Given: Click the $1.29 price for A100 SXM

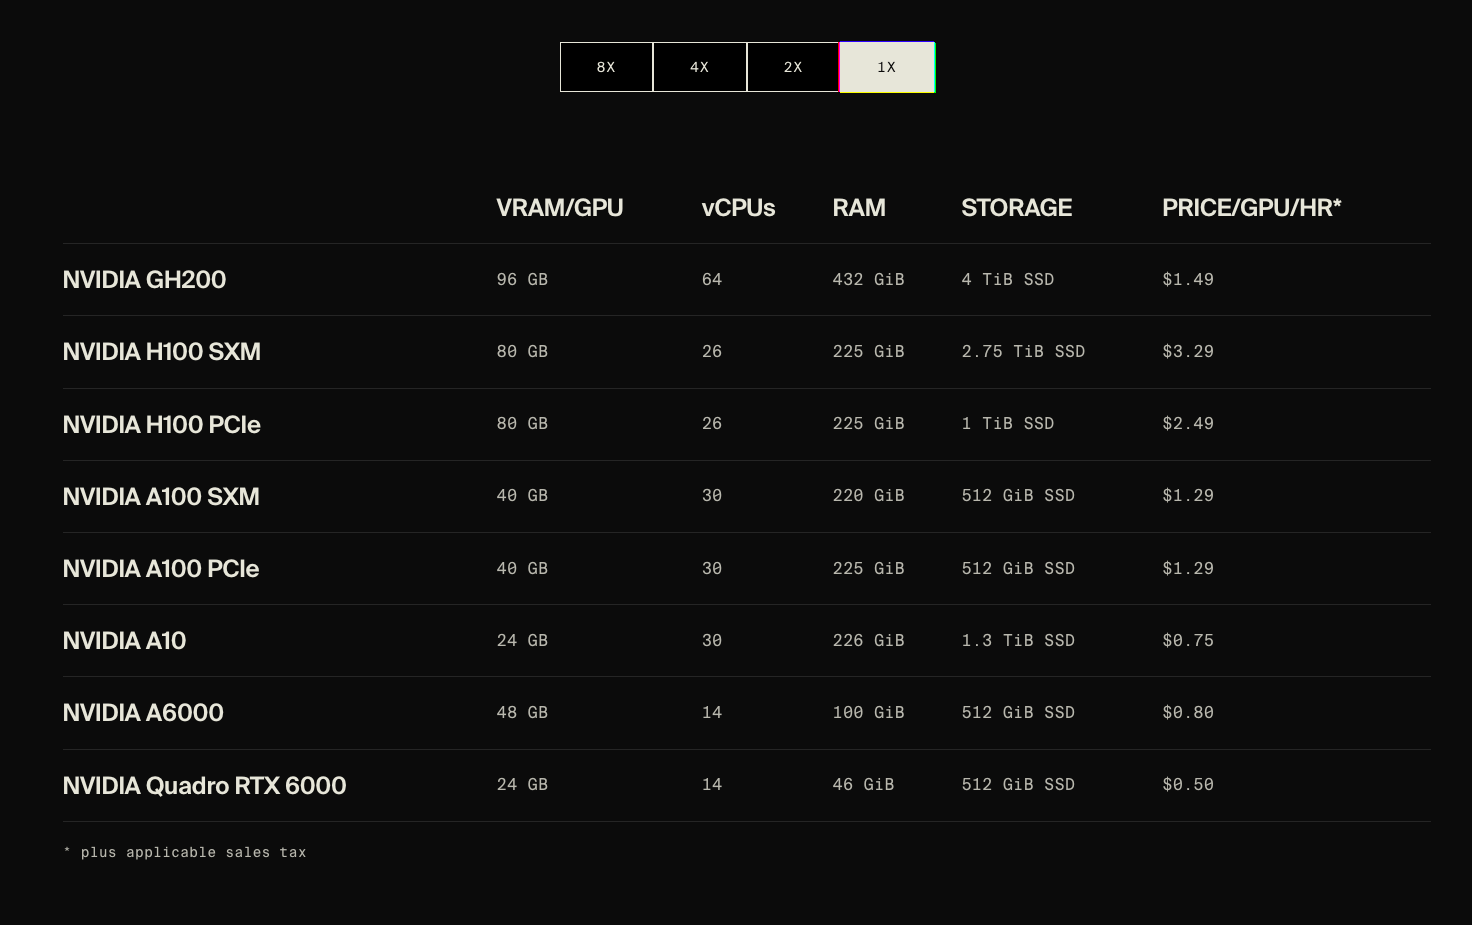Looking at the screenshot, I should pos(1188,496).
